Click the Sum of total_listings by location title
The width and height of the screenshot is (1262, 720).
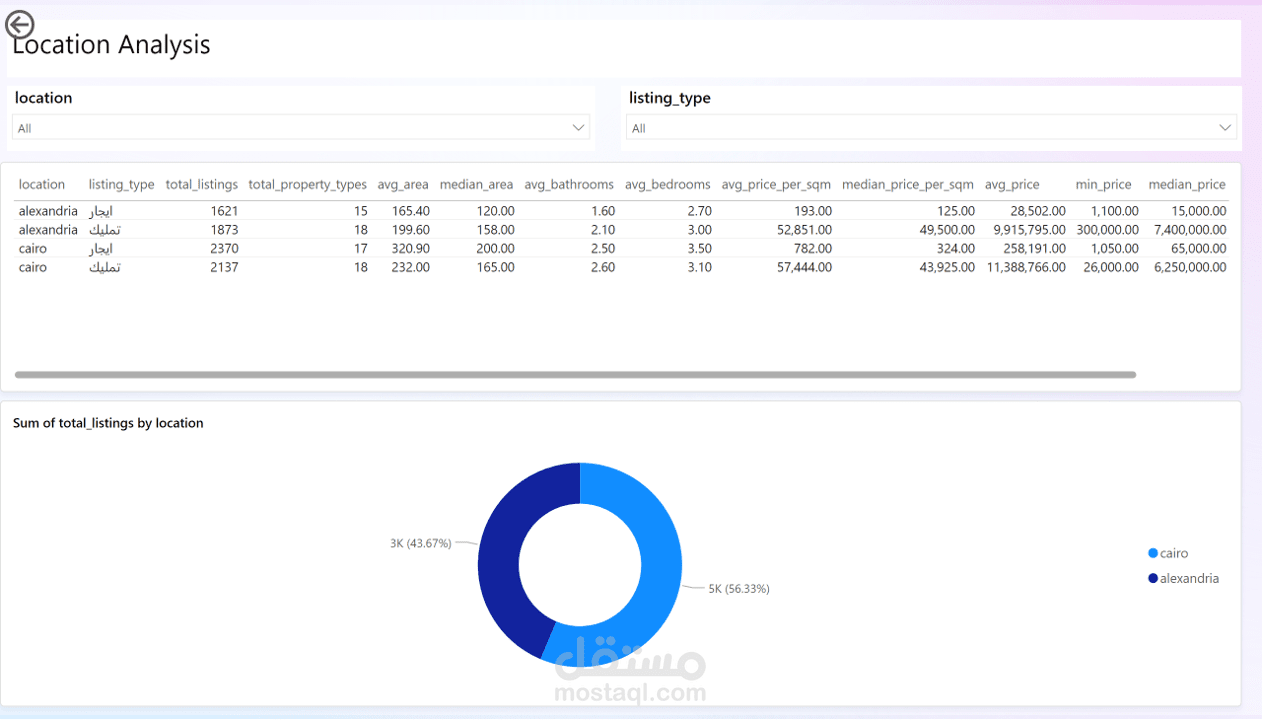point(108,423)
